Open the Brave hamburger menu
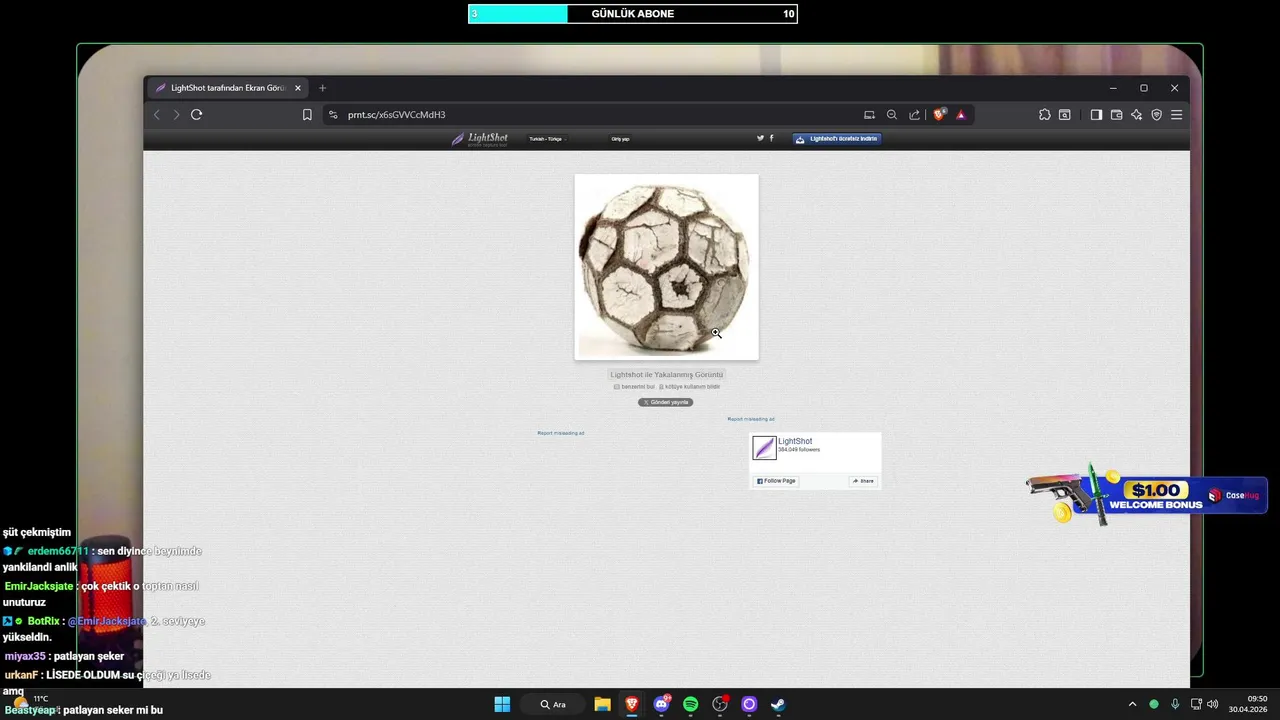 (x=1176, y=115)
